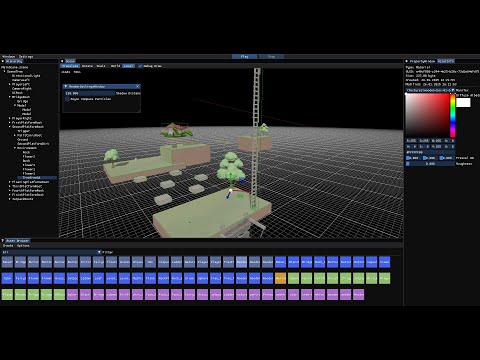
Task: Collapse the GameTree node in the hierarchy
Action: tap(5, 71)
